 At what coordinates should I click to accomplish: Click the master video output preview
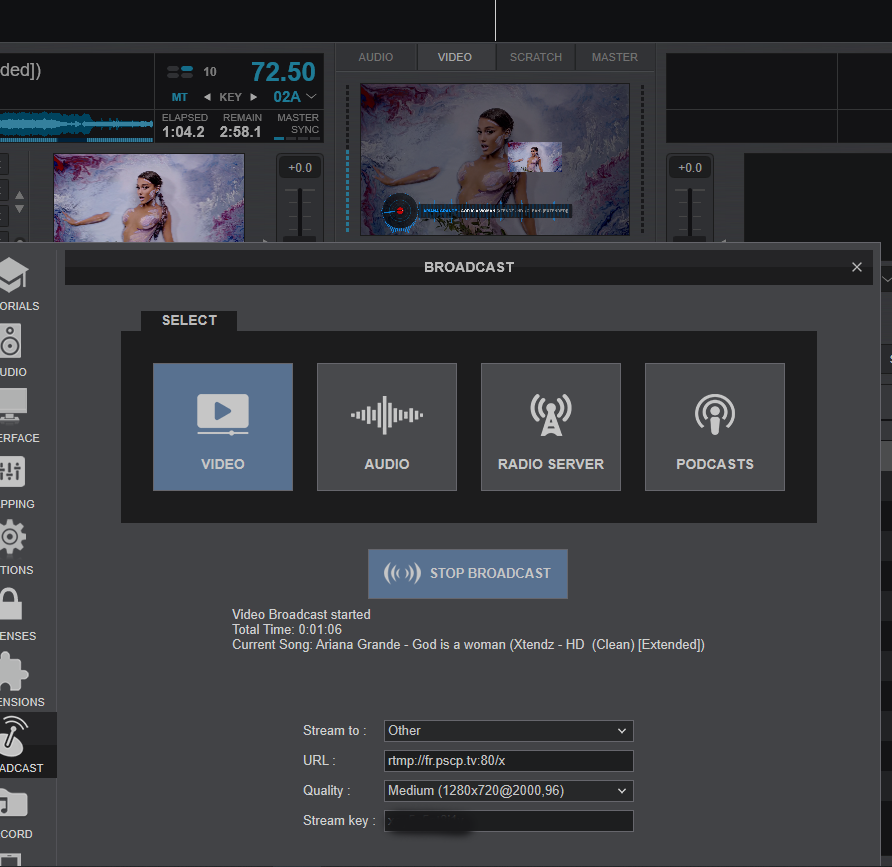pyautogui.click(x=495, y=159)
